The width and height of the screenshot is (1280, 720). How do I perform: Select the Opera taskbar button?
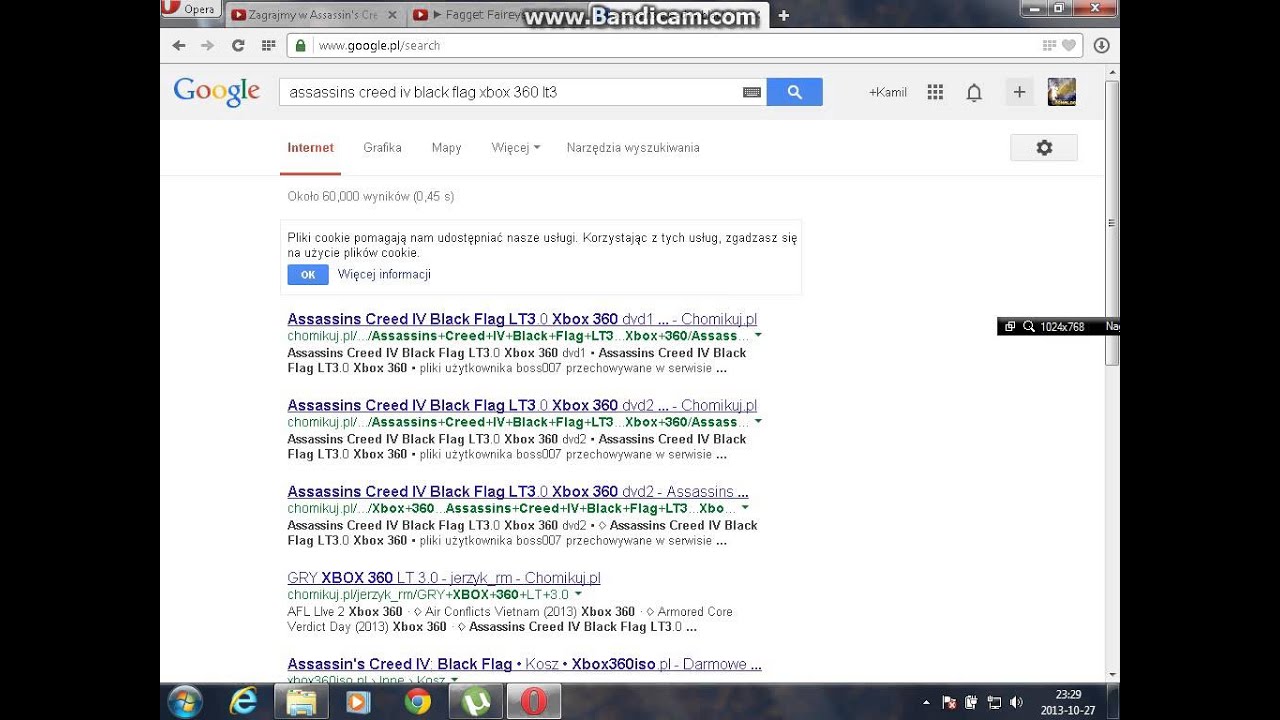point(533,702)
